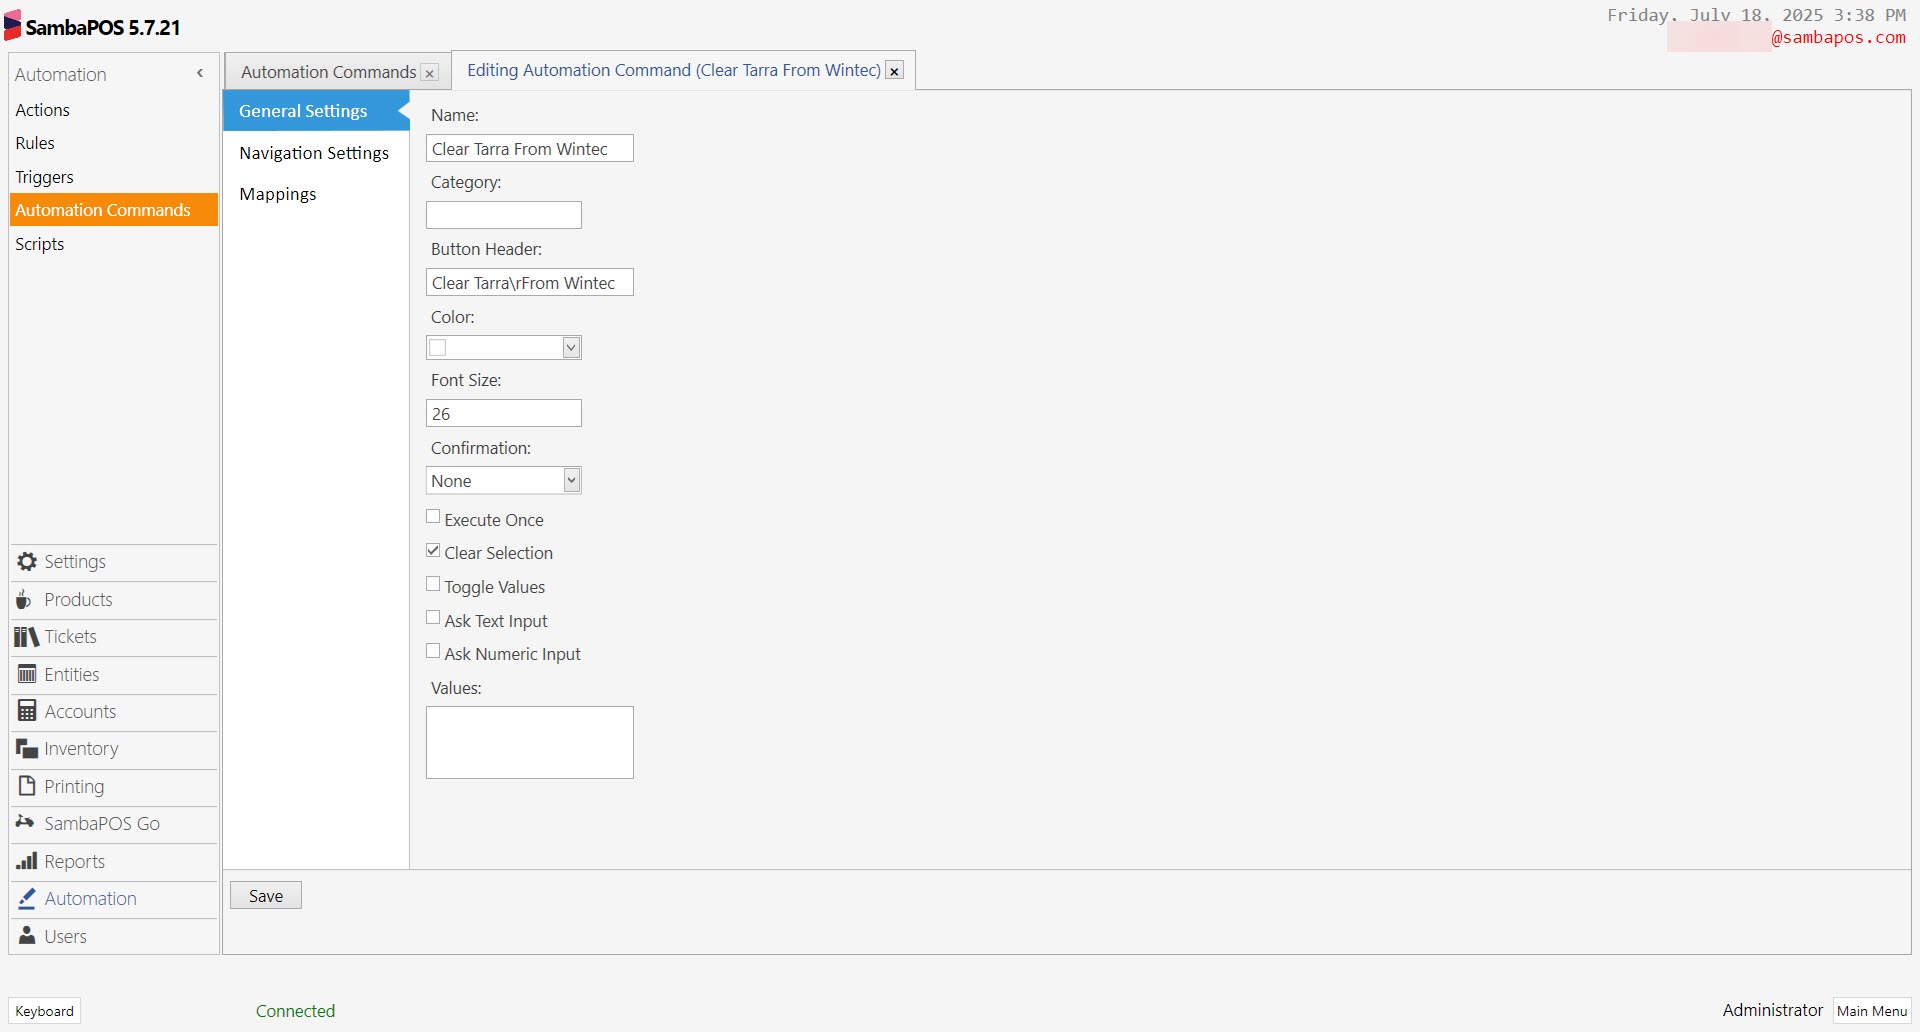
Task: Open Tickets from the sidebar
Action: tap(25, 636)
